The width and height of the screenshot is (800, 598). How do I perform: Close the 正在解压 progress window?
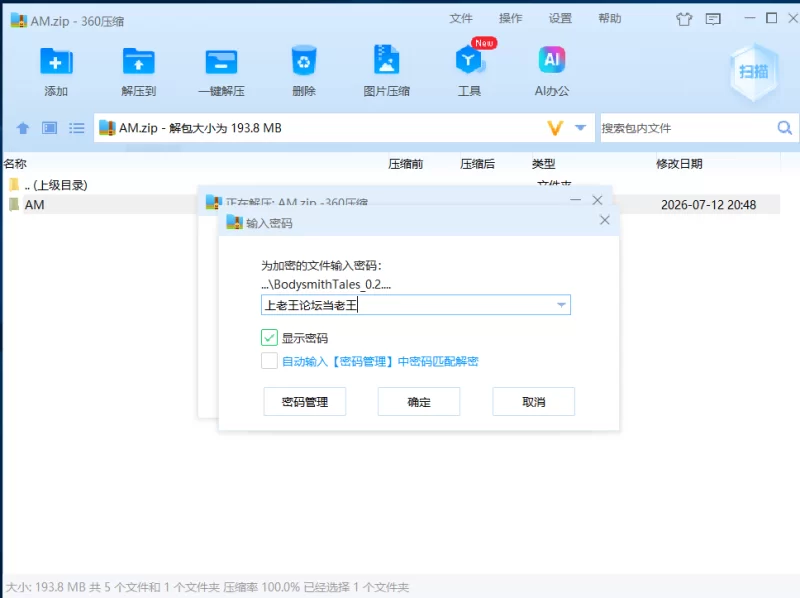tap(597, 200)
